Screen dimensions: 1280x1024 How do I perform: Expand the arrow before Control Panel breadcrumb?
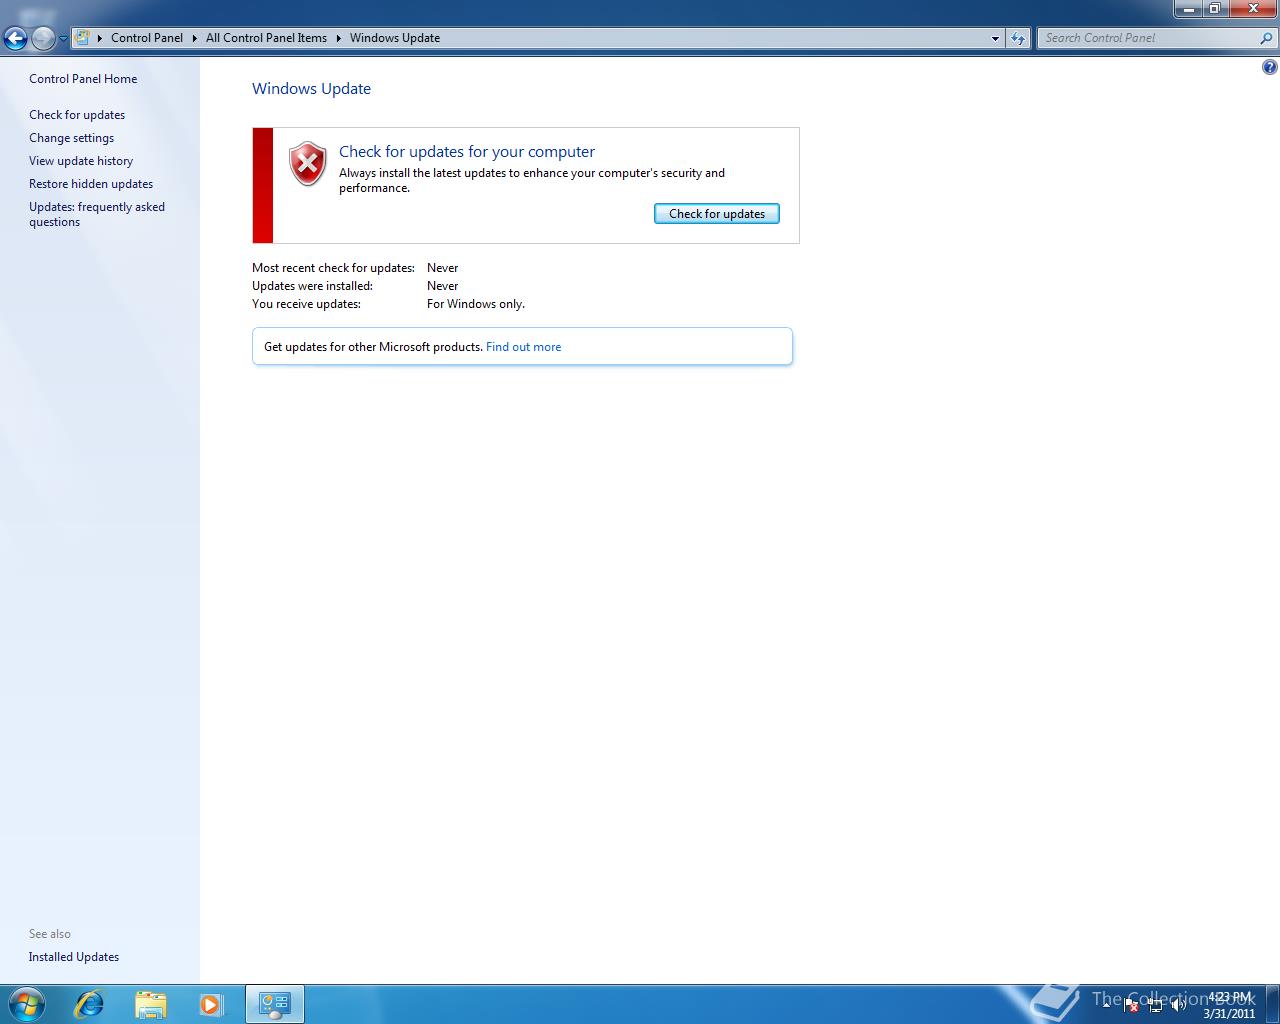coord(100,38)
